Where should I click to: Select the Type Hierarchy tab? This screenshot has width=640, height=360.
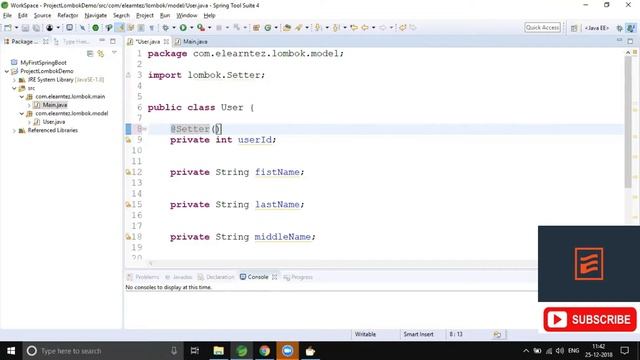pos(72,42)
